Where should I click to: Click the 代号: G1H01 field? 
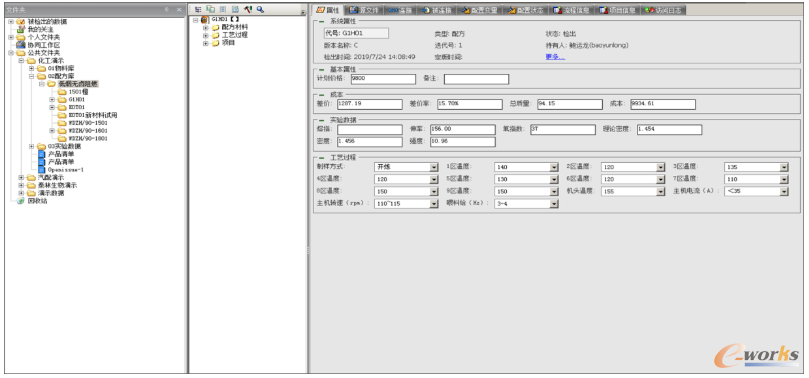(356, 34)
